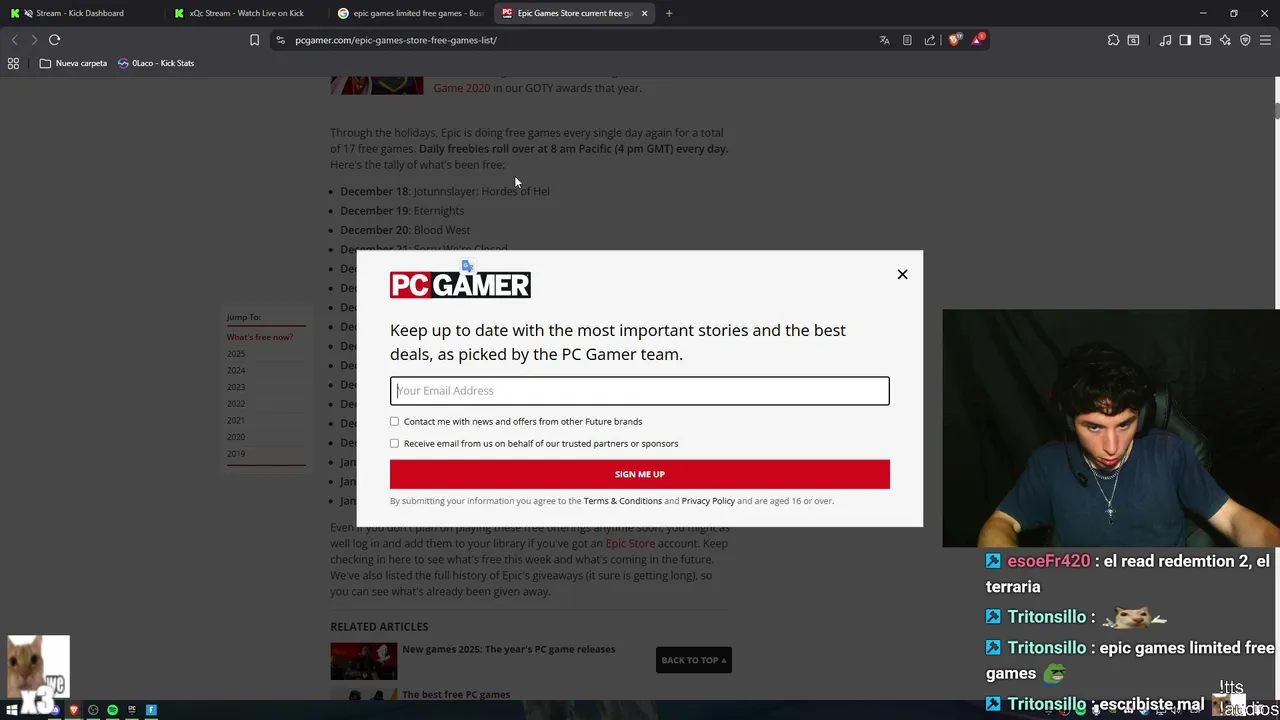
Task: Open the extensions puzzle icon
Action: click(x=1113, y=40)
